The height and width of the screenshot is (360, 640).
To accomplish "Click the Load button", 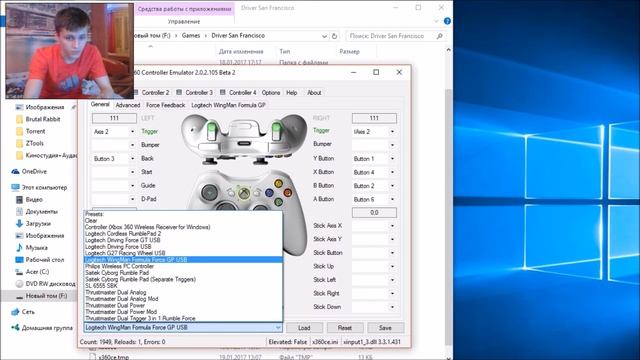I will click(x=304, y=327).
